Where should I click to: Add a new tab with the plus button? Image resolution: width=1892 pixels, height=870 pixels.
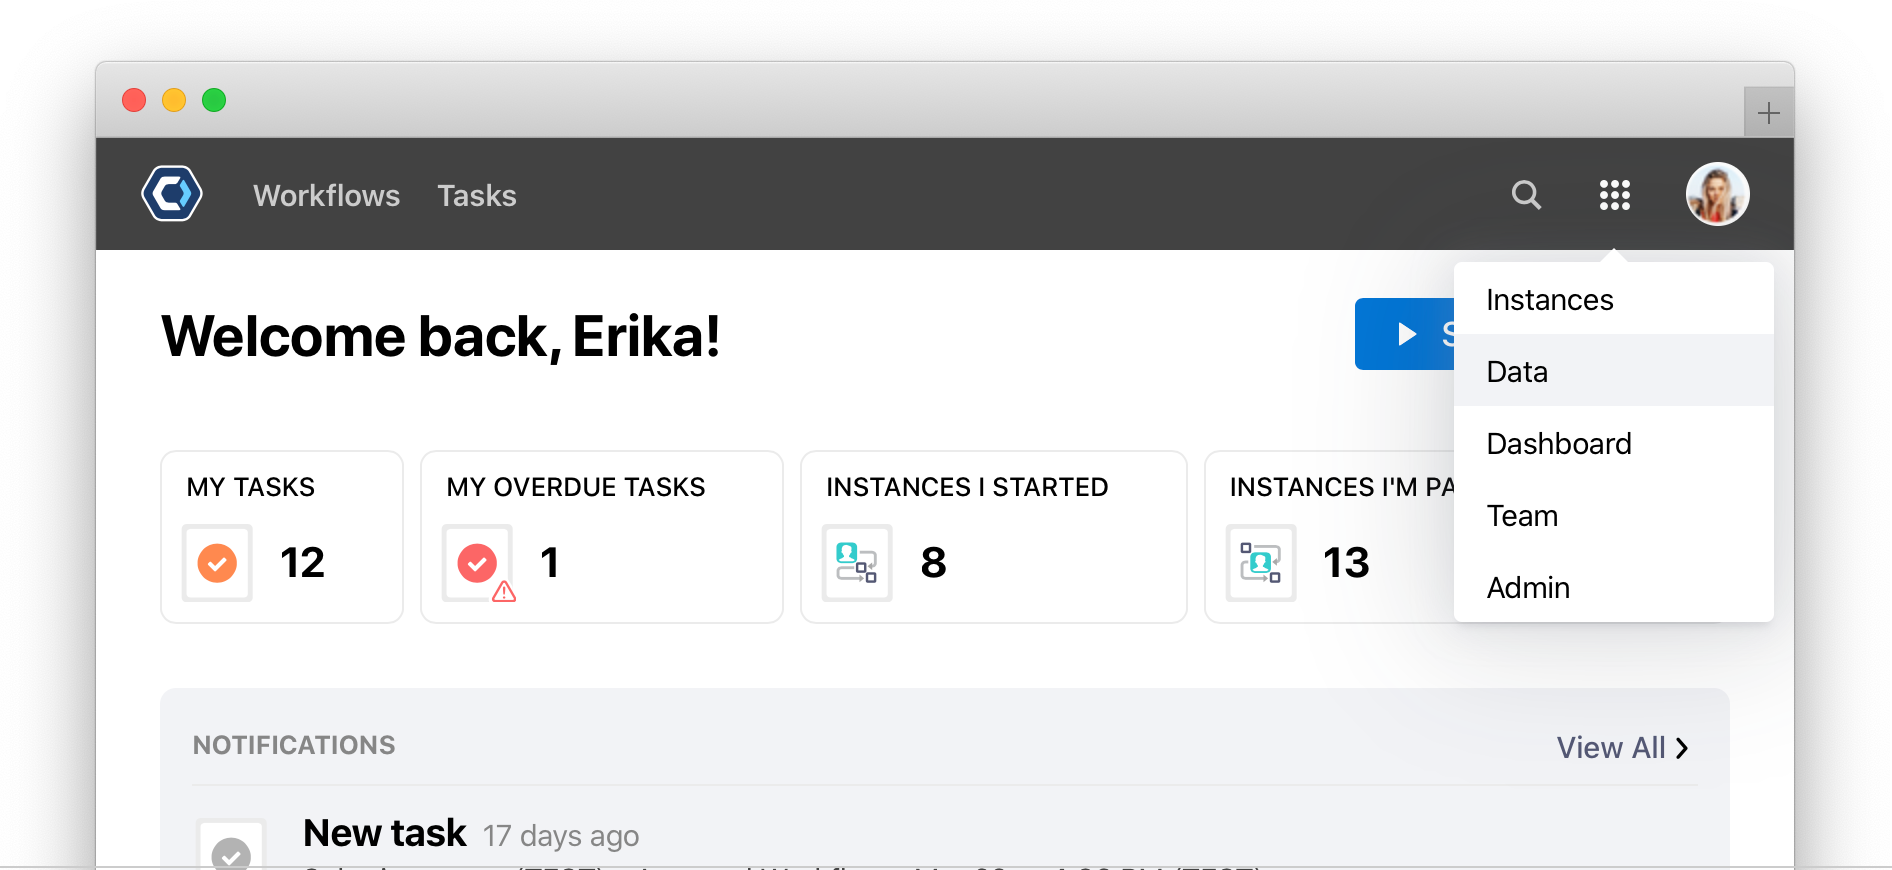coord(1768,112)
